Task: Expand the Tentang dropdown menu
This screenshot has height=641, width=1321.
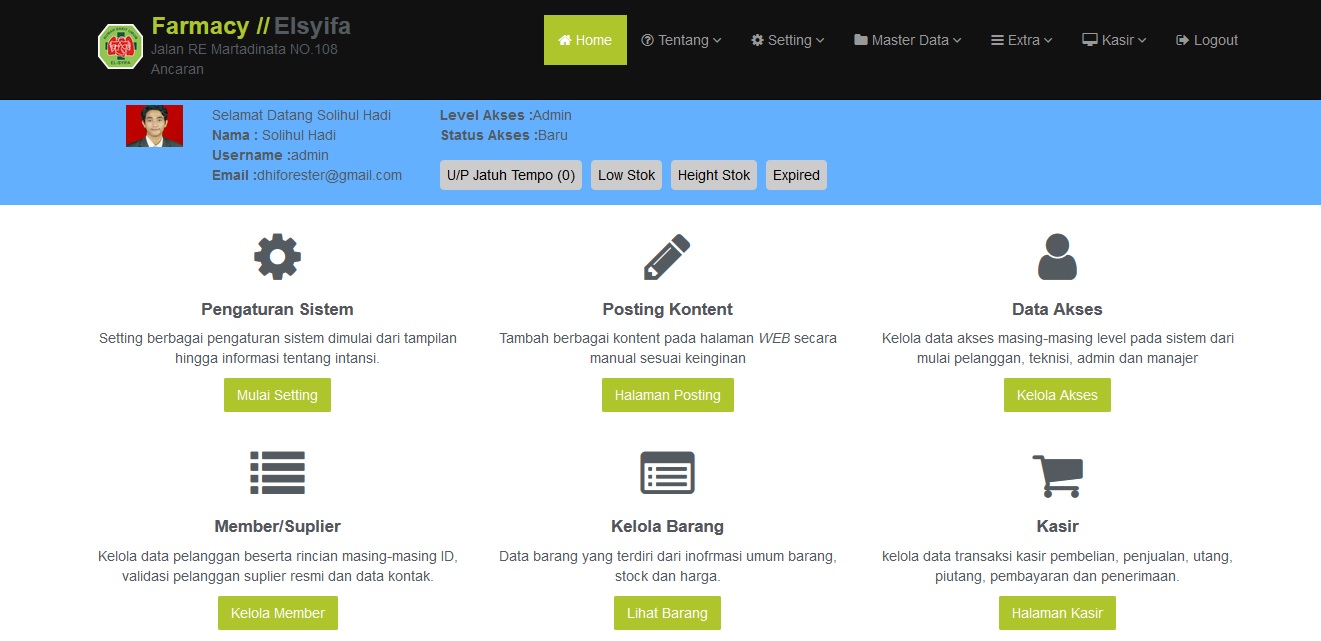Action: click(x=681, y=40)
